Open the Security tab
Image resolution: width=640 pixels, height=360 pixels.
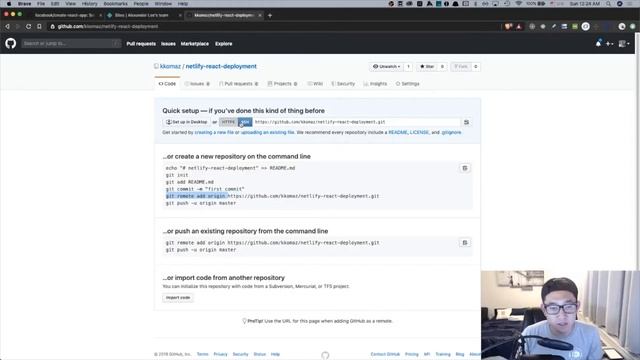coord(343,84)
